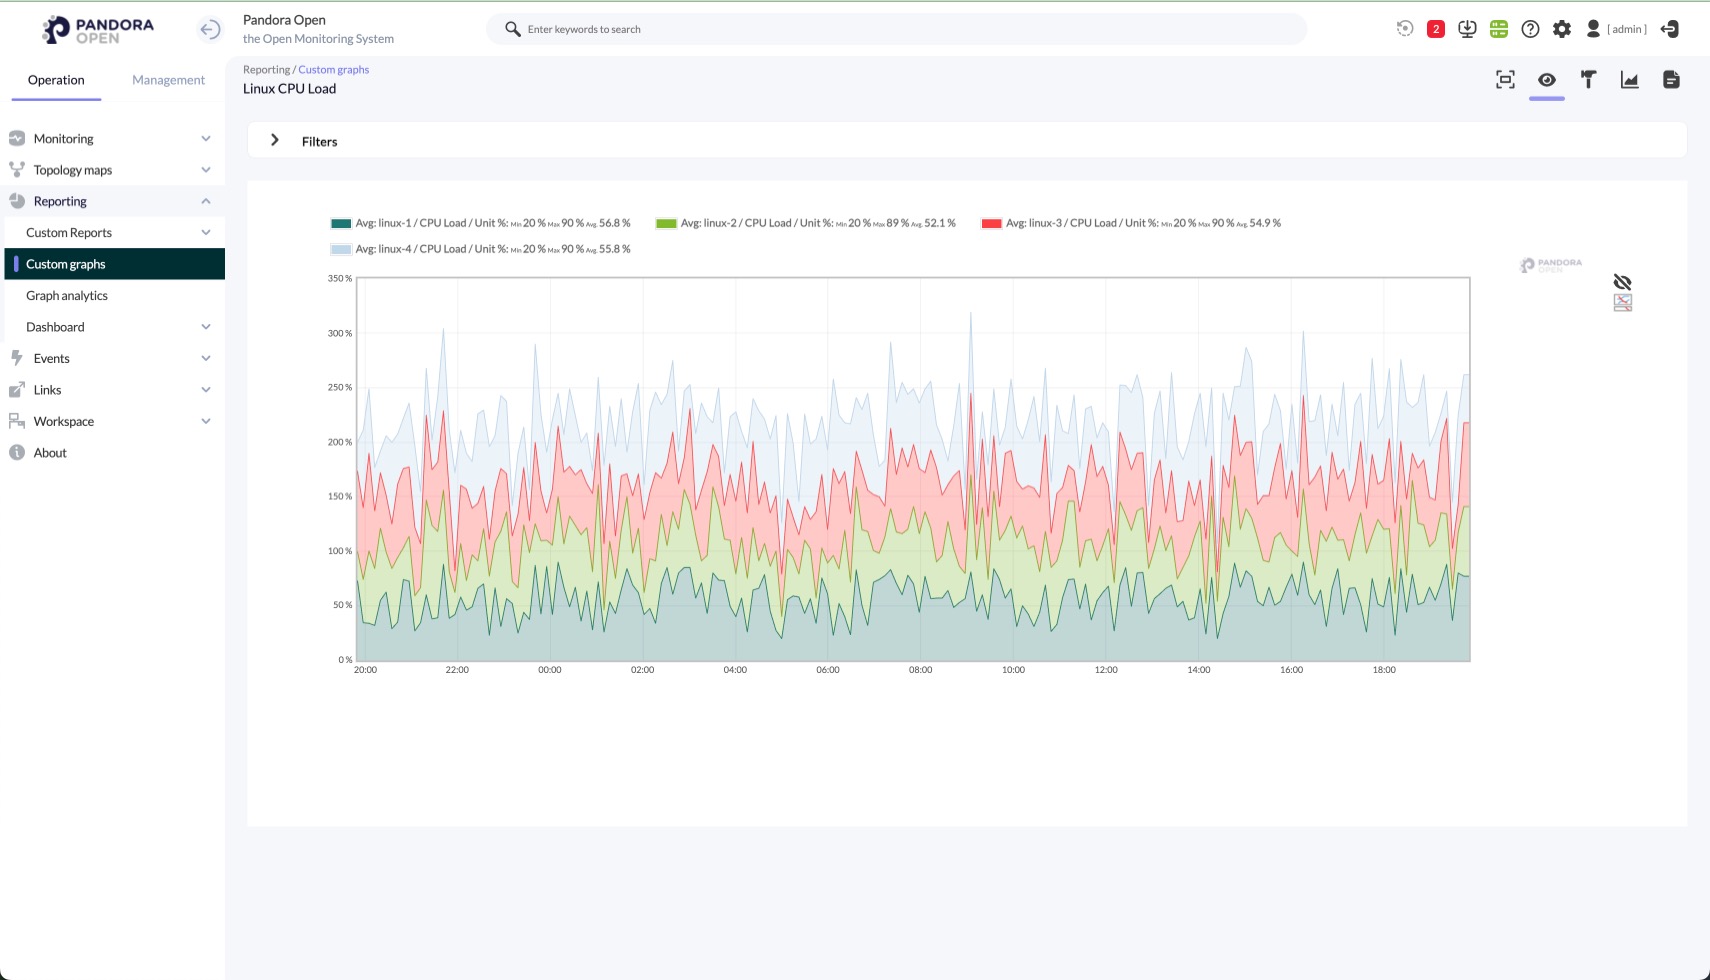Viewport: 1710px width, 980px height.
Task: Open the area chart icon tab
Action: pyautogui.click(x=1629, y=80)
